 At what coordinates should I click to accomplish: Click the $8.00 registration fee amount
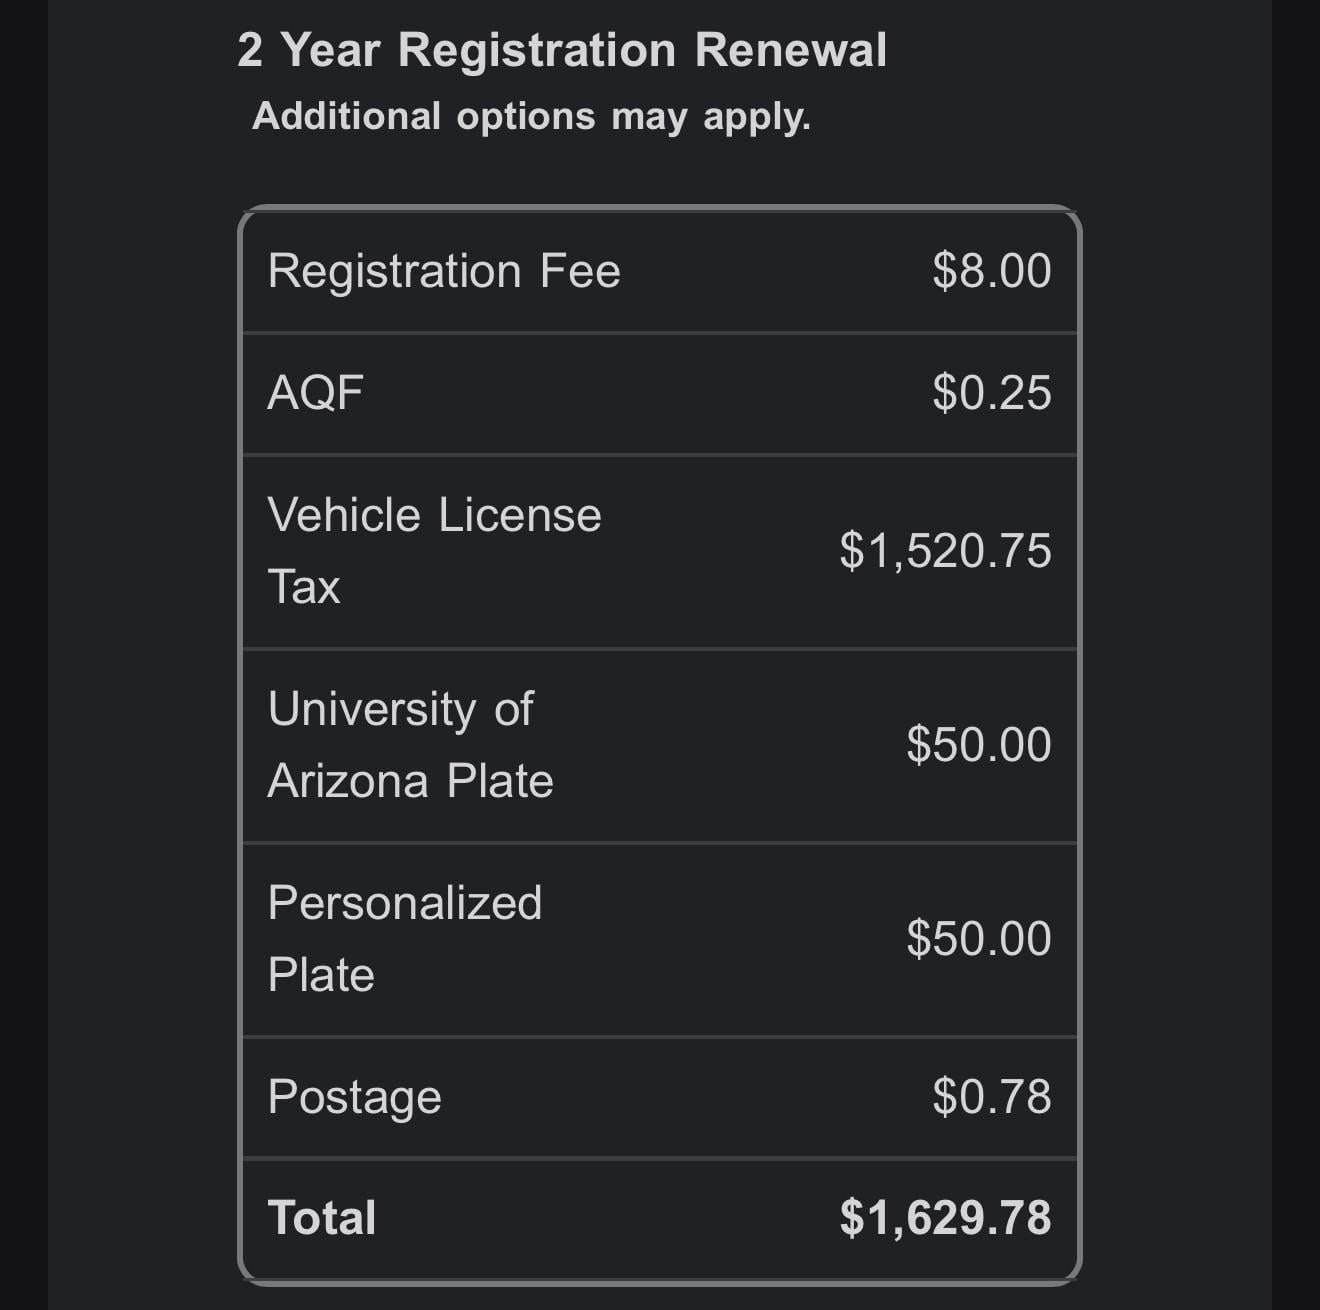991,271
